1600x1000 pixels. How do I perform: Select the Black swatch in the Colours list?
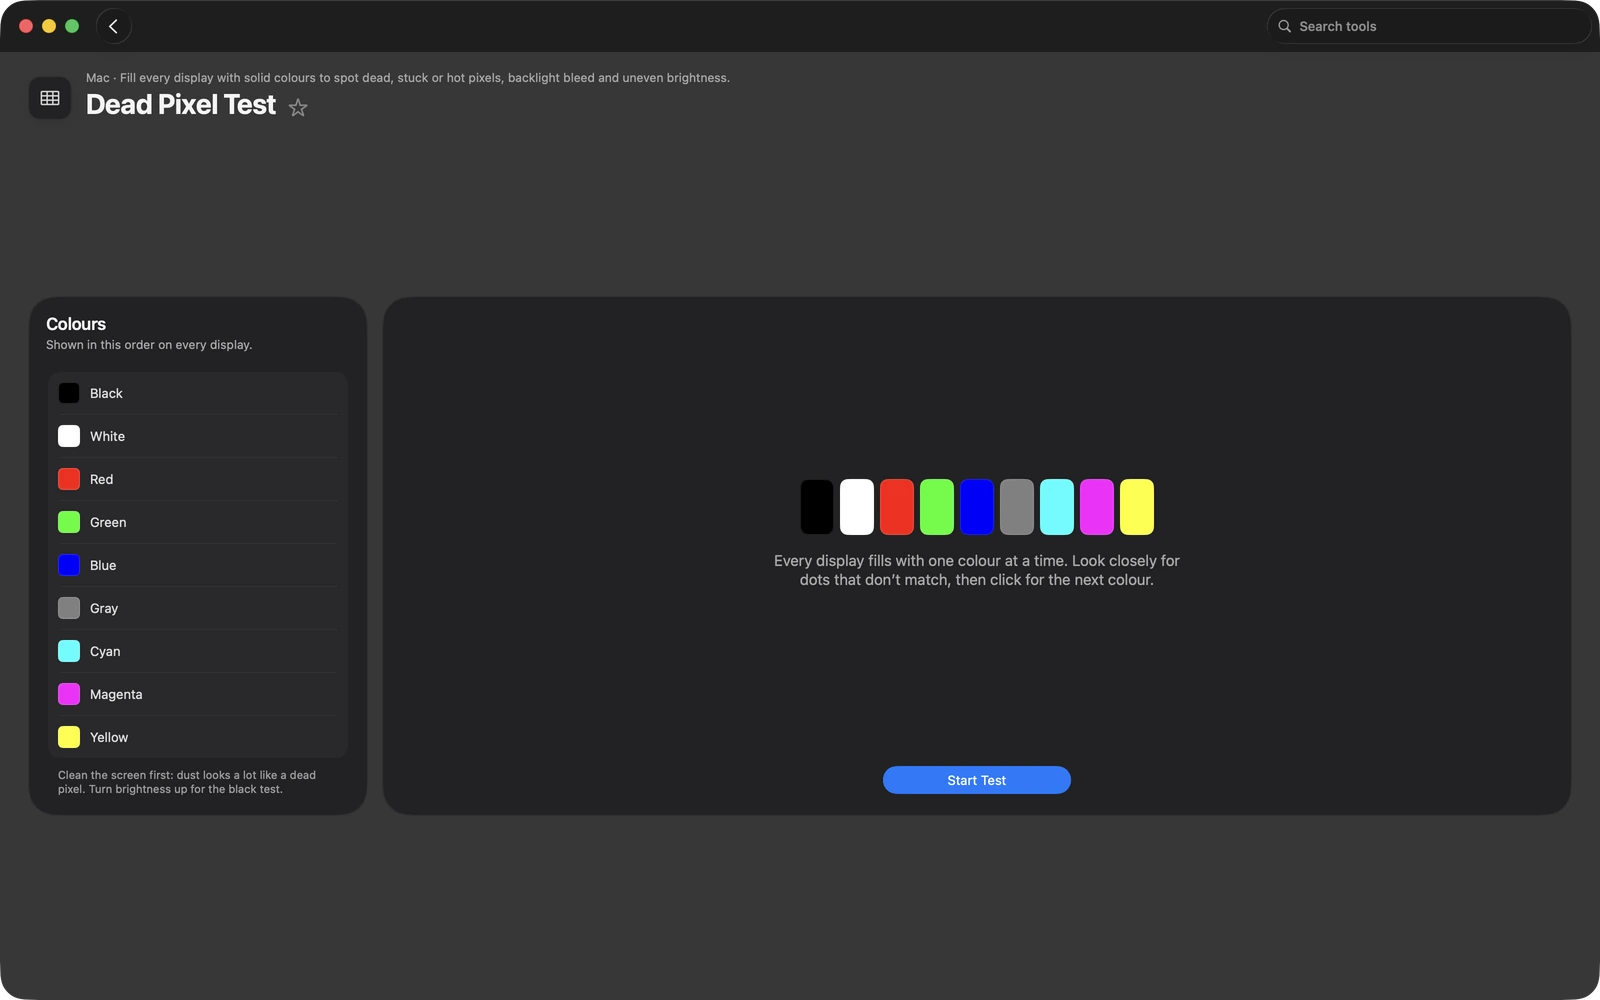(69, 393)
